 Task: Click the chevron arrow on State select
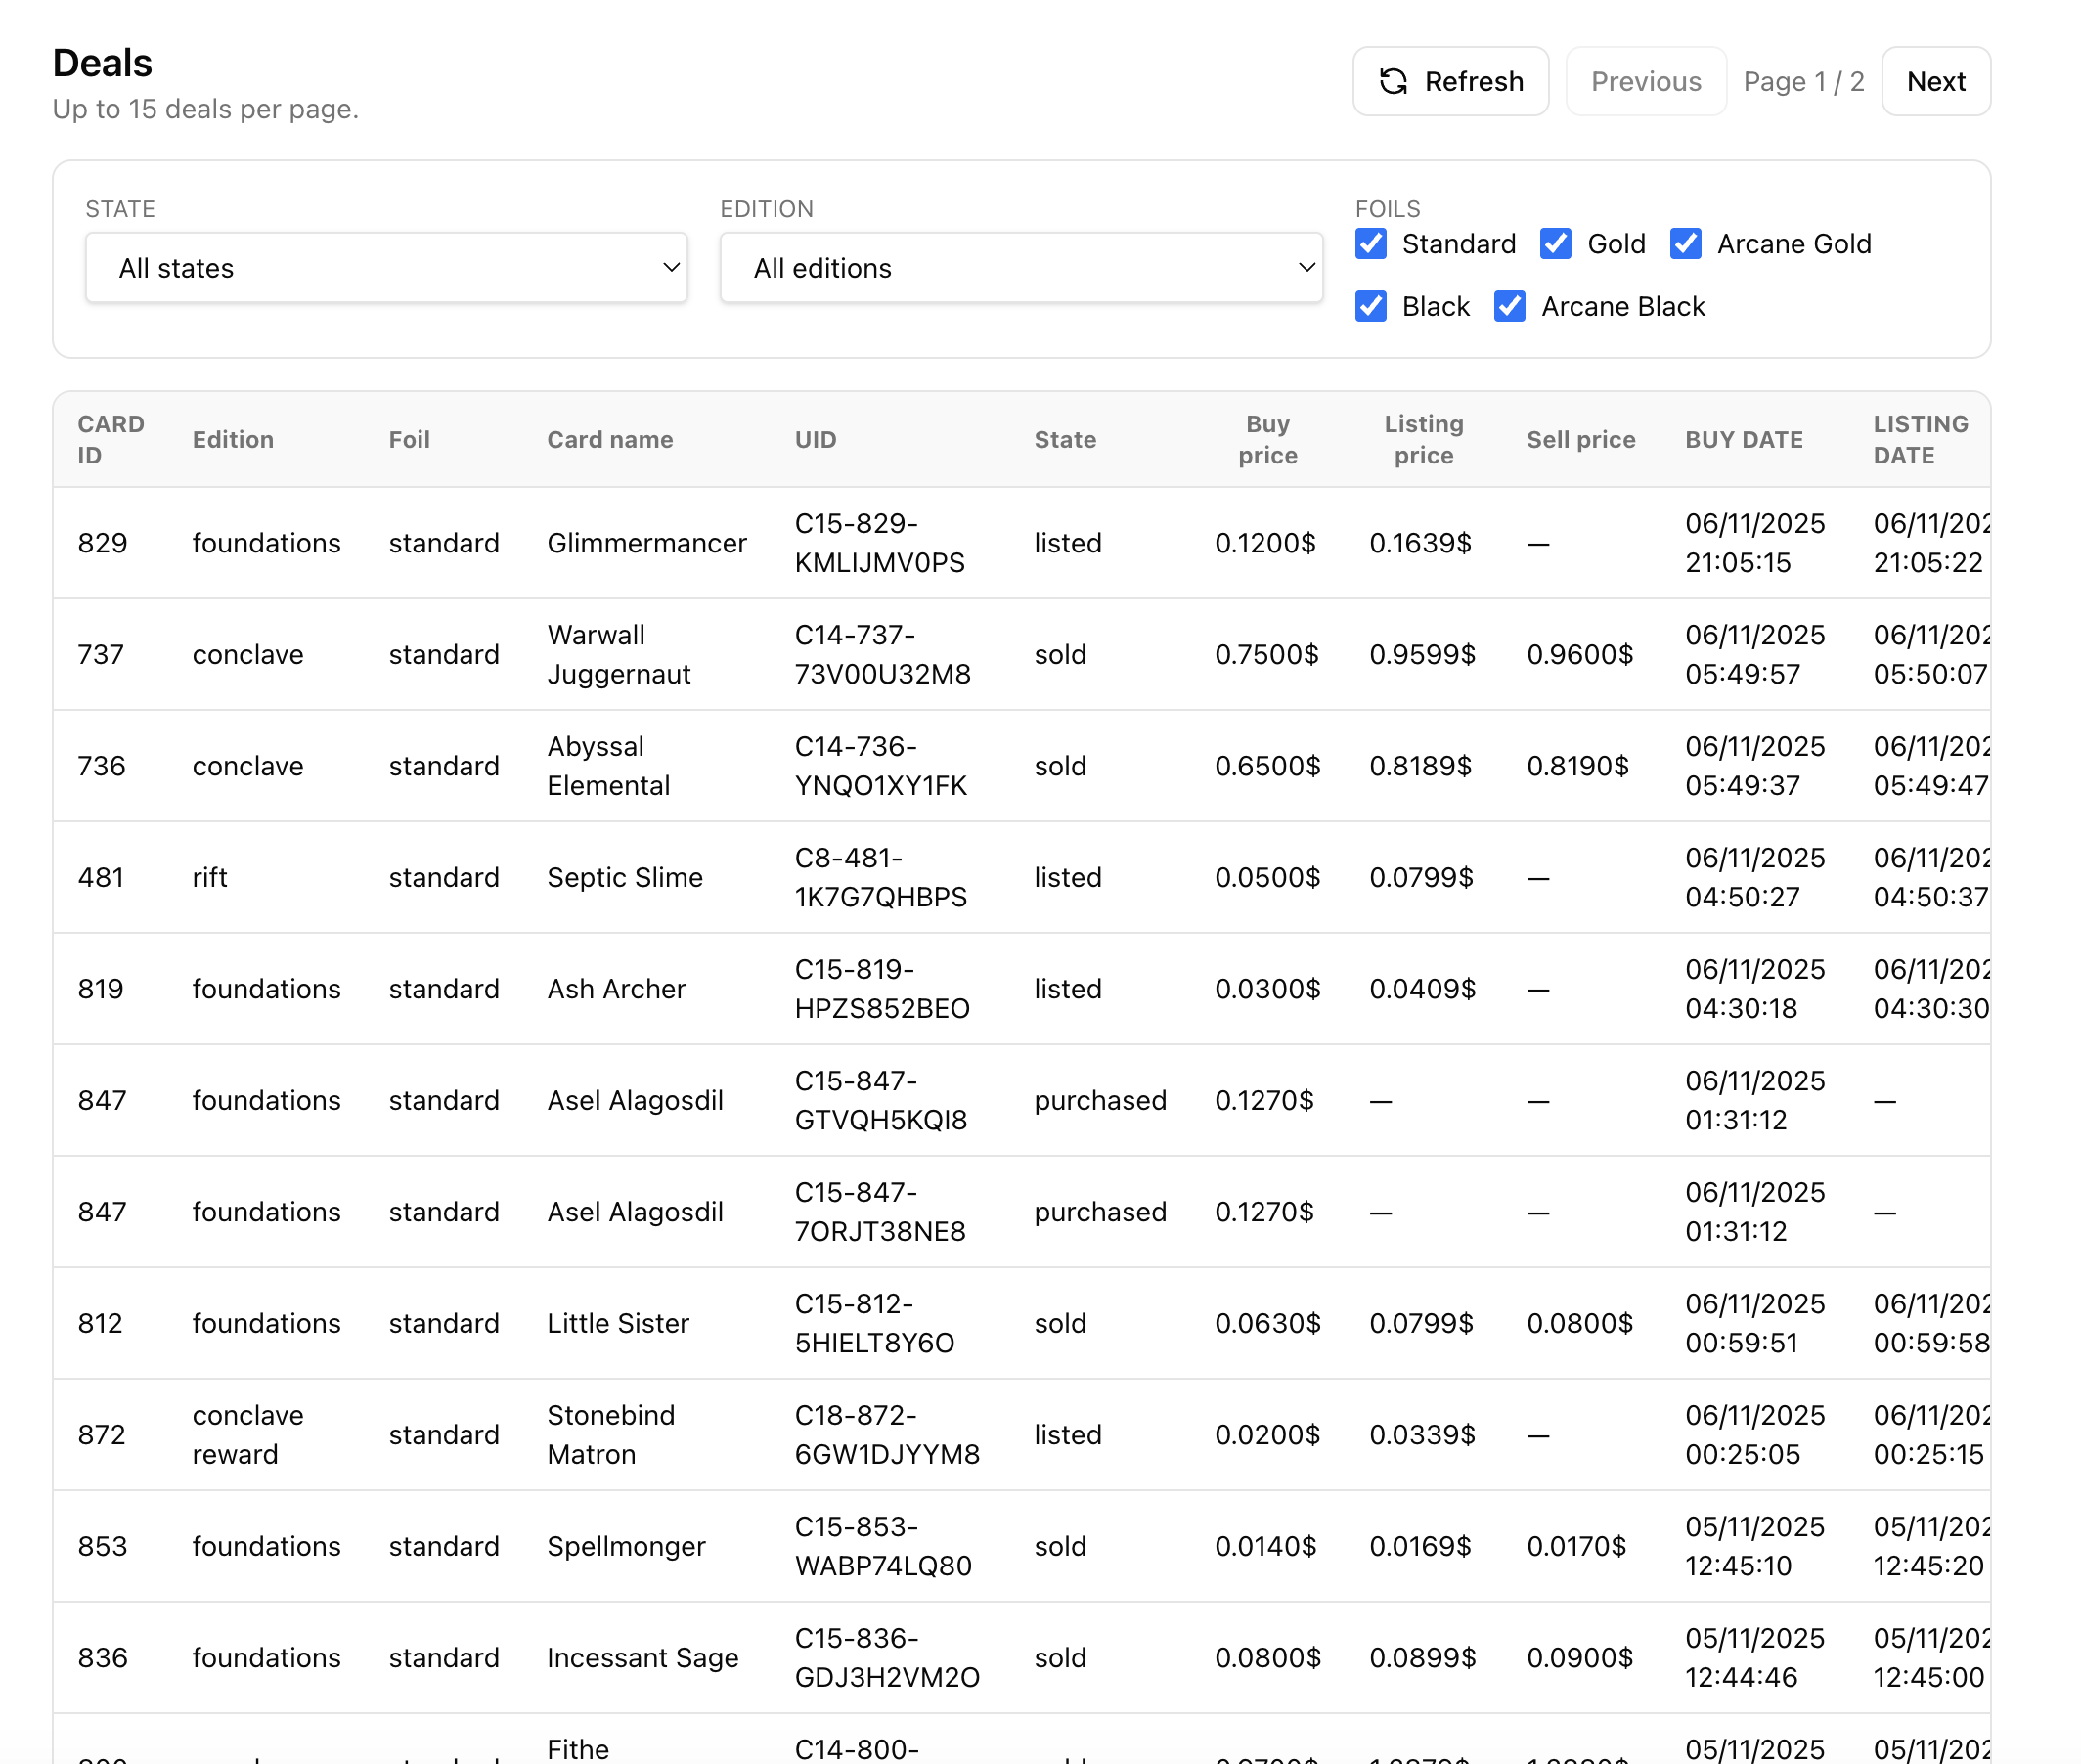[x=671, y=268]
